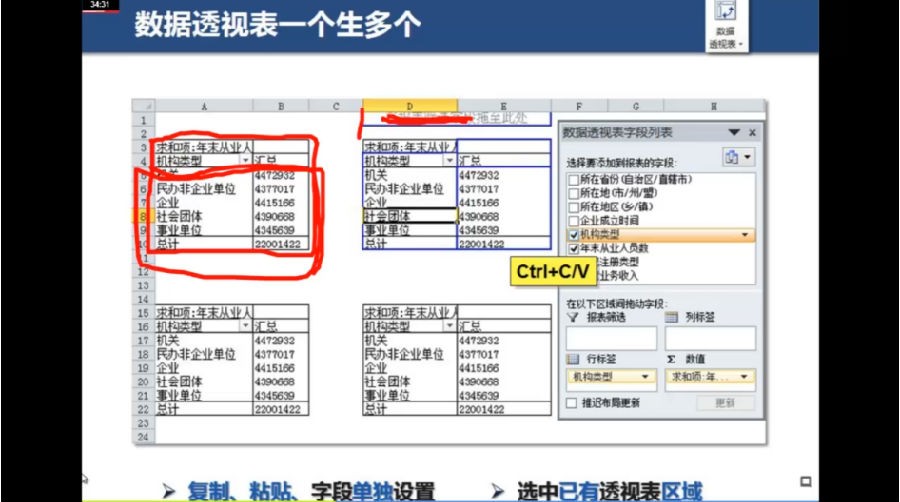Click the field list layout view icon
This screenshot has height=502, width=900.
pyautogui.click(x=732, y=157)
